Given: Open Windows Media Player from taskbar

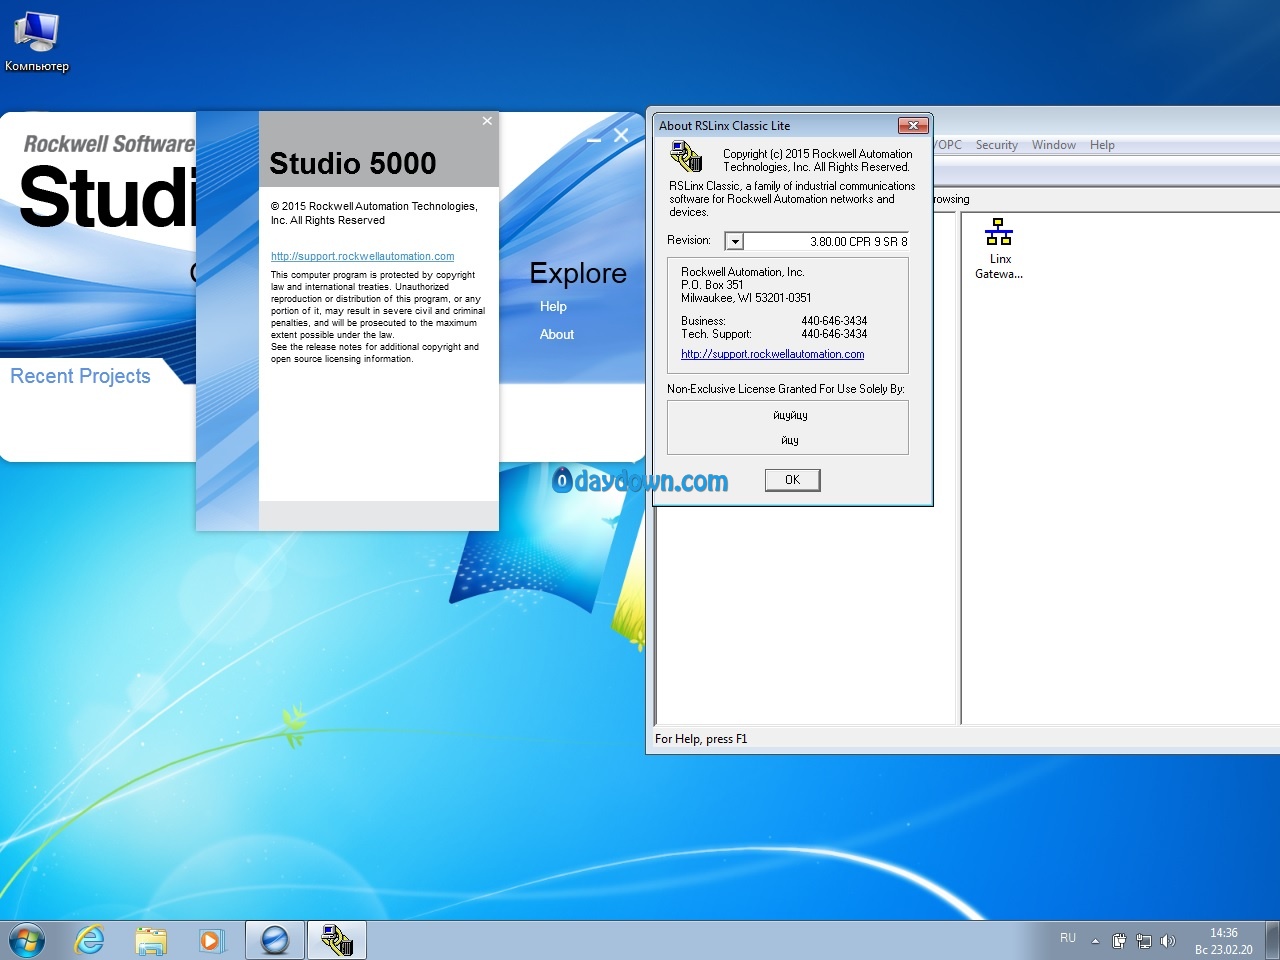Looking at the screenshot, I should pos(211,941).
